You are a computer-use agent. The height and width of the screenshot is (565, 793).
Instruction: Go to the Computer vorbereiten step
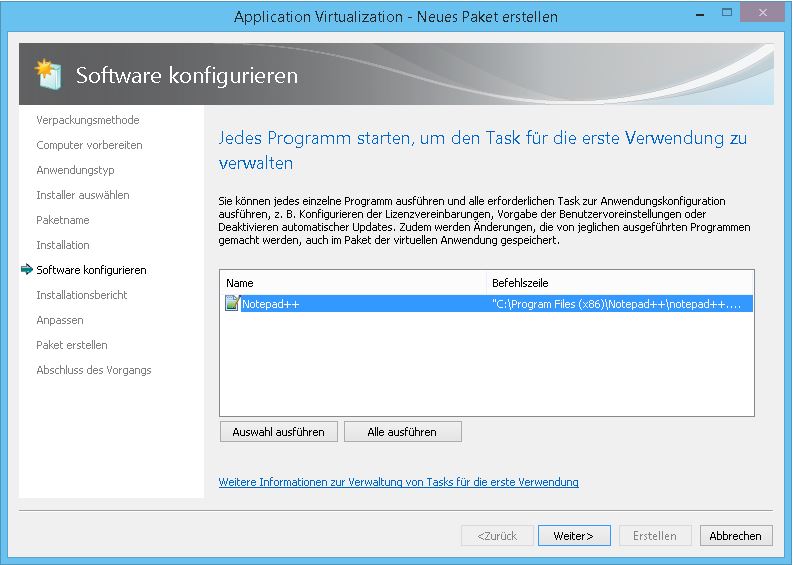[x=89, y=145]
